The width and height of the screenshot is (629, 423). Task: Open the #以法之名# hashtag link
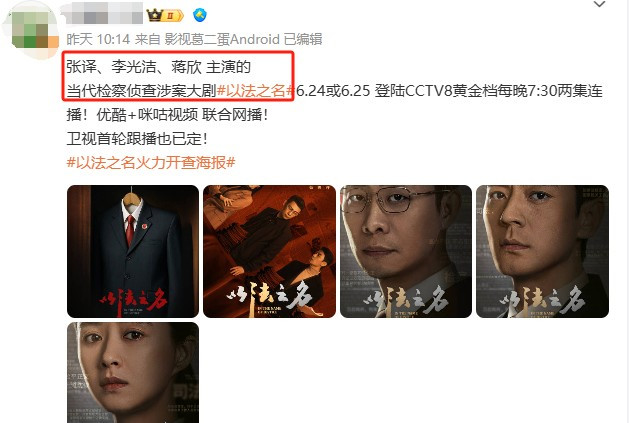pos(254,91)
